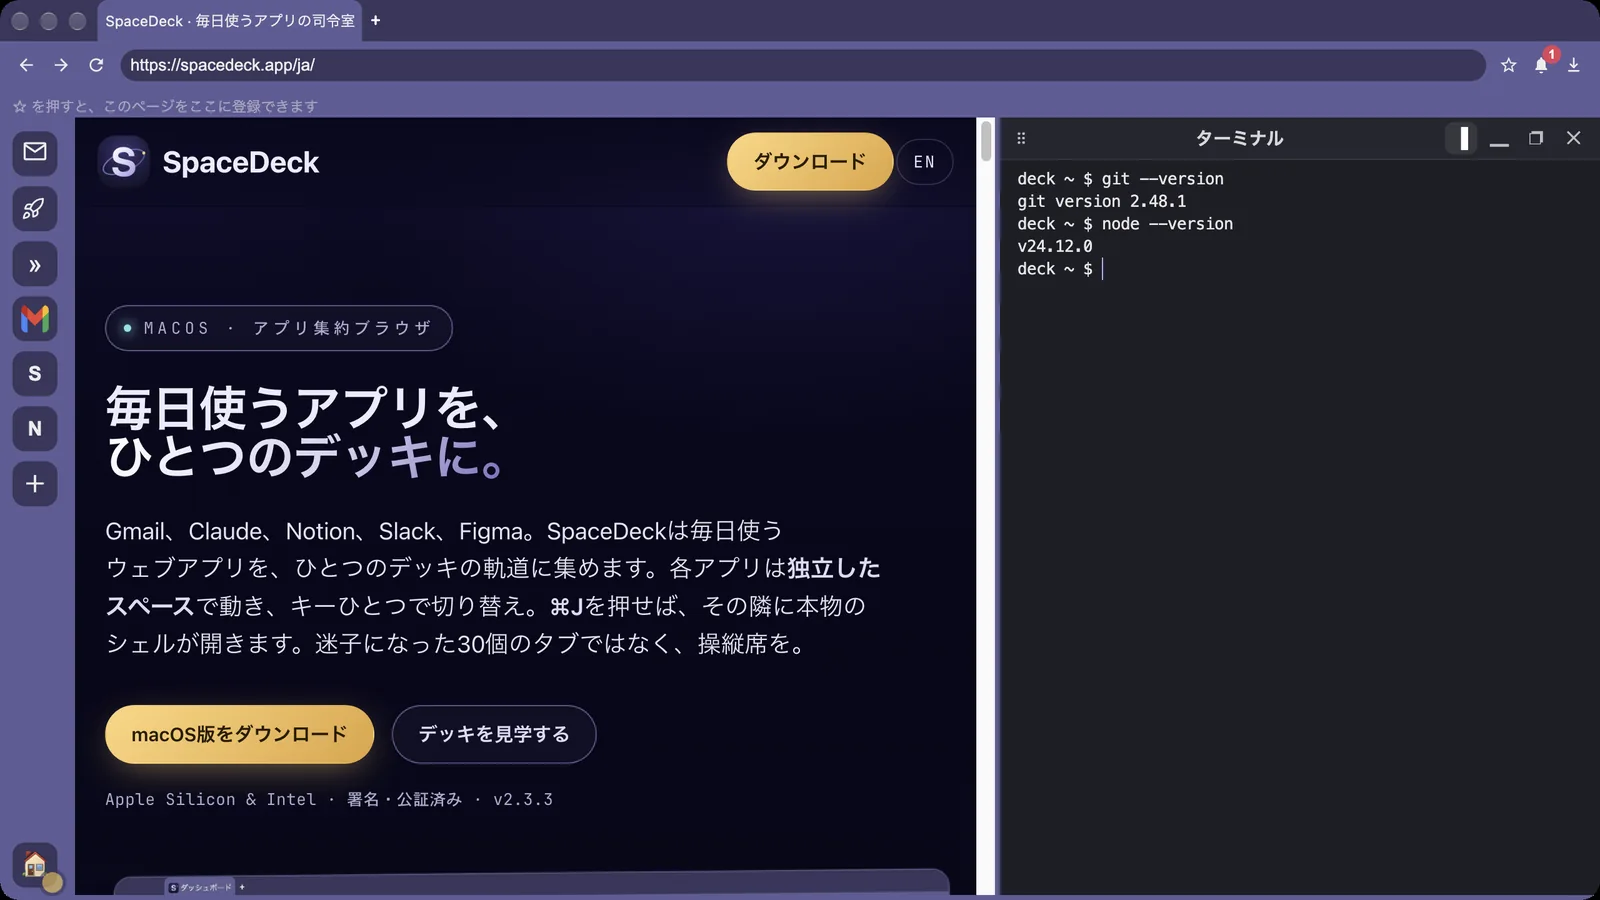Screen dimensions: 1600x900
Task: Click the 'git version 2.48.1' terminal output
Action: [x=1101, y=201]
